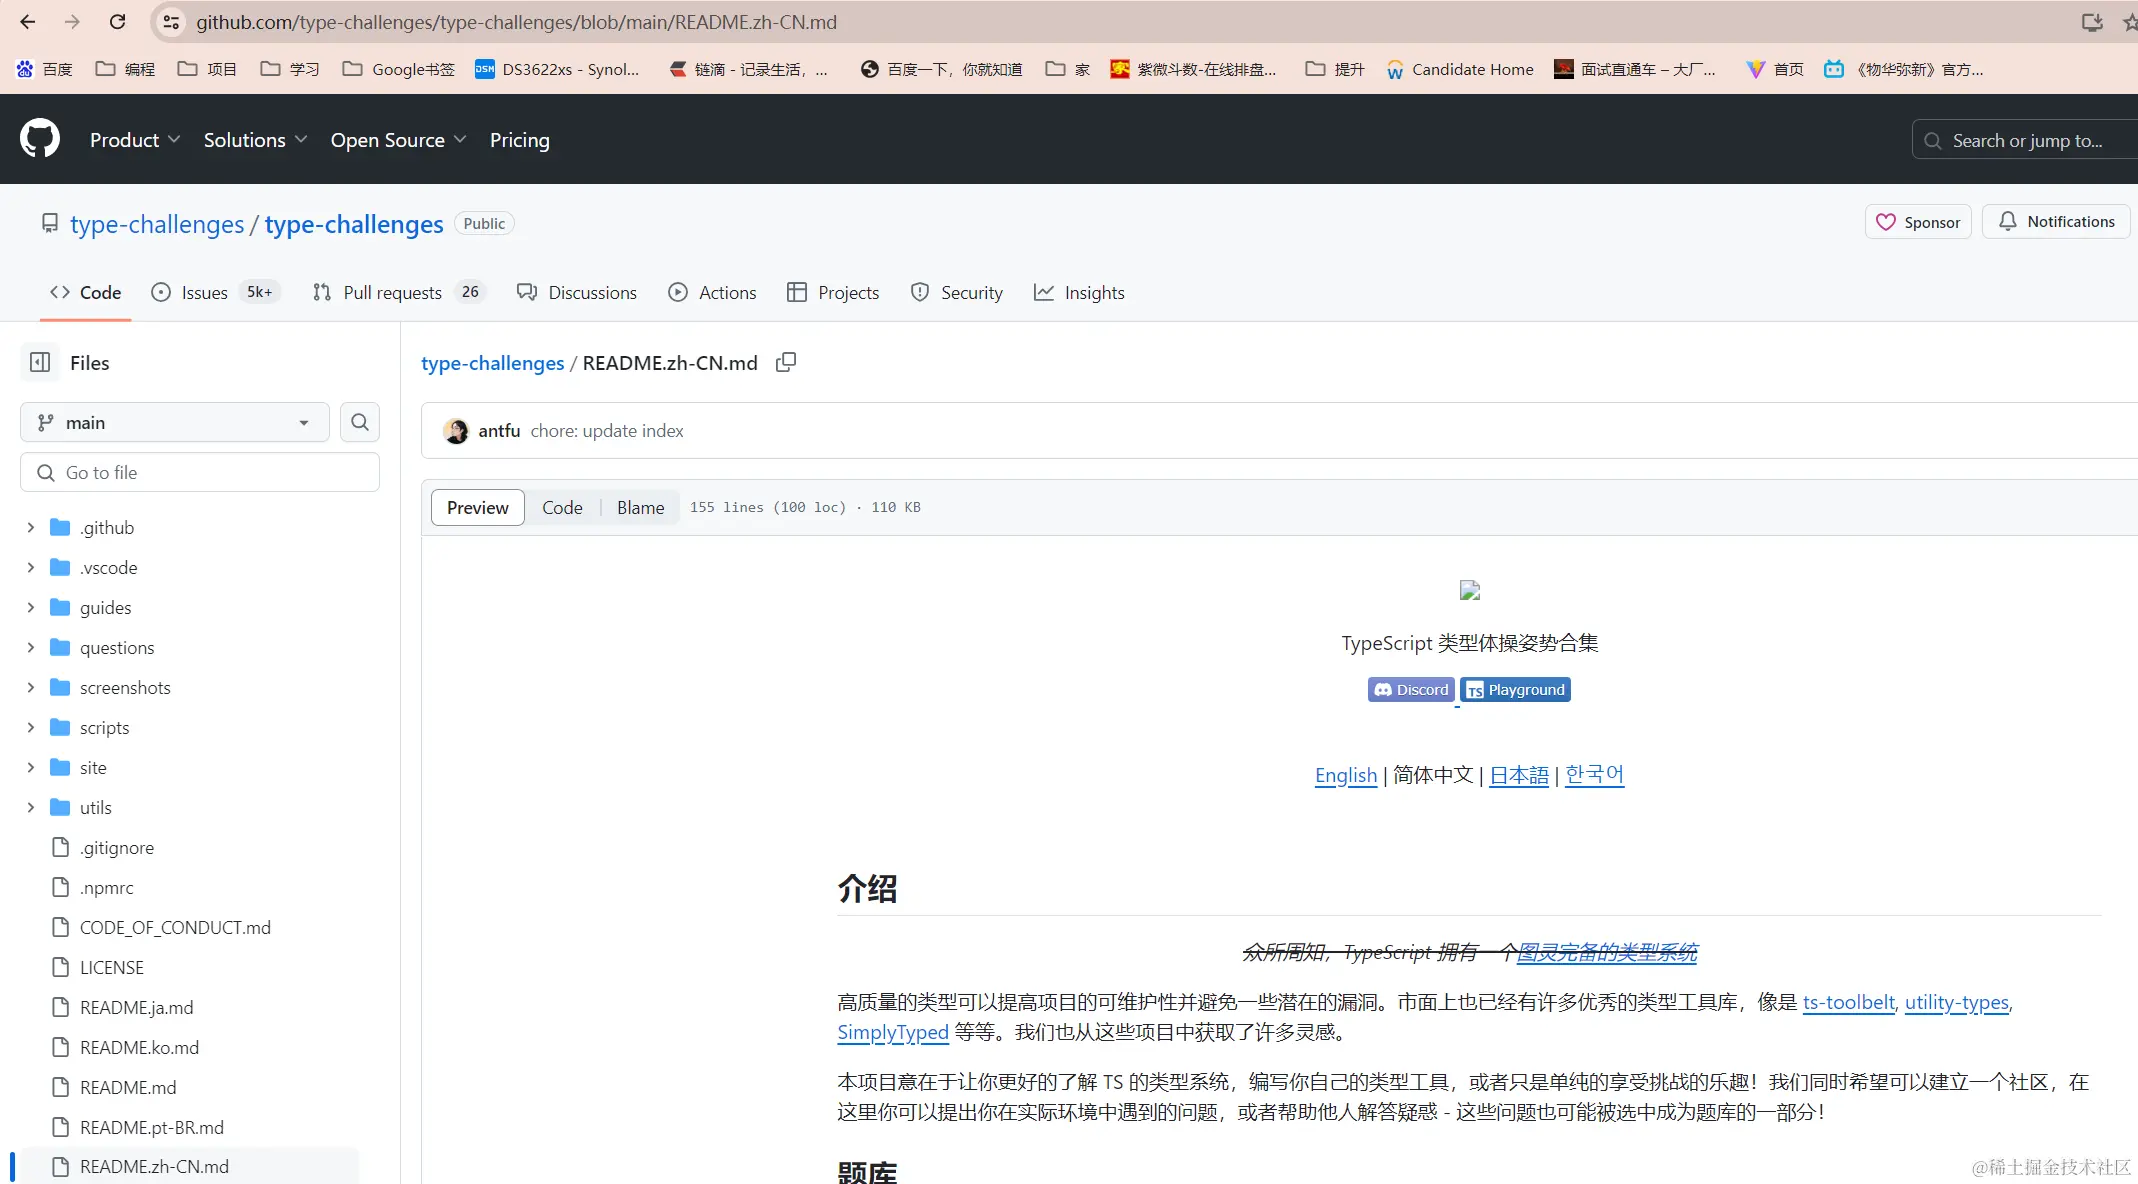Click the GitHub Octocat logo
2138x1184 pixels.
coord(40,139)
